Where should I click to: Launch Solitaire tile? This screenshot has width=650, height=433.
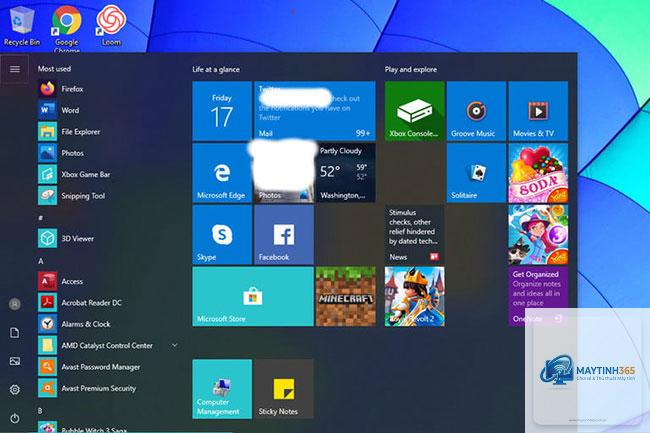(476, 173)
